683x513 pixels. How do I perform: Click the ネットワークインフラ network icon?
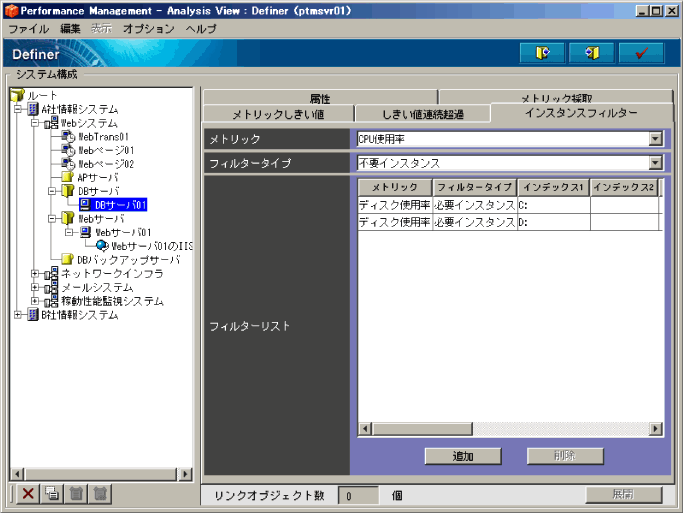click(x=51, y=273)
